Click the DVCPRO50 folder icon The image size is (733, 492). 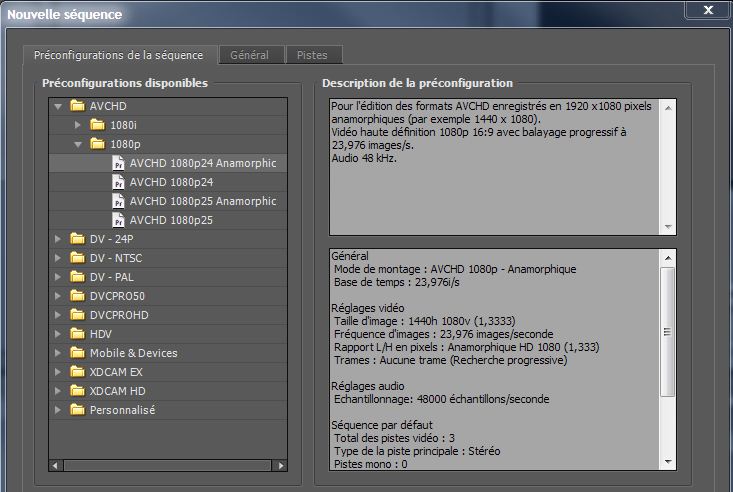pyautogui.click(x=77, y=296)
